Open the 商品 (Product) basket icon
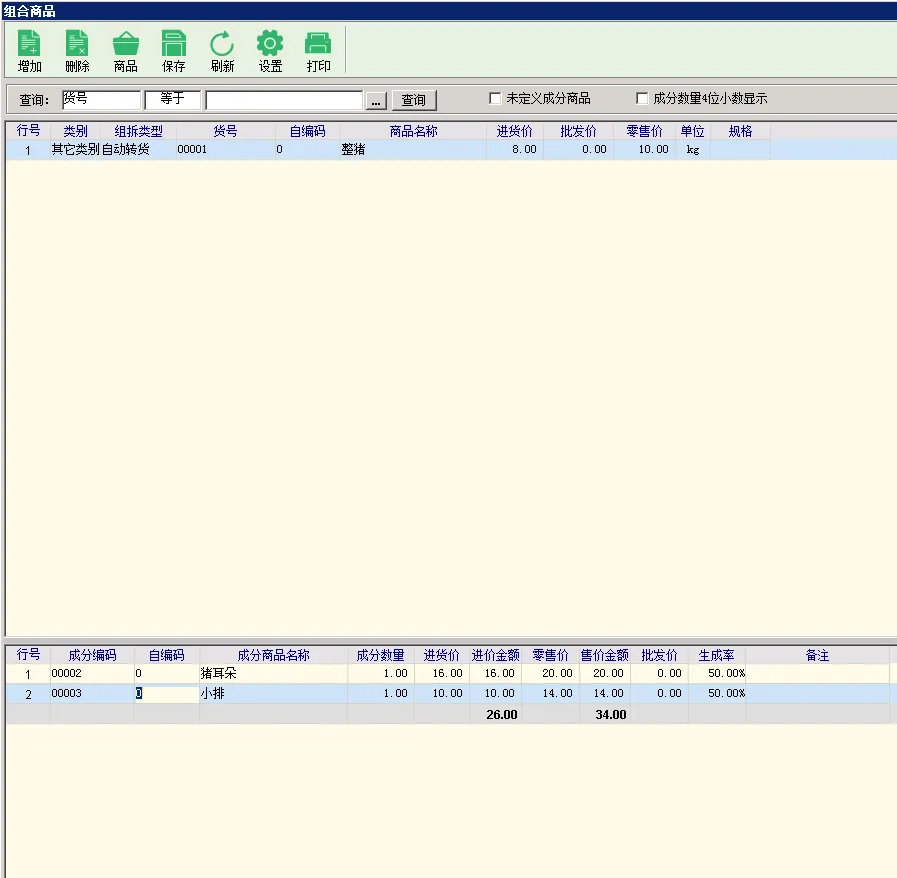The height and width of the screenshot is (878, 897). pos(125,51)
